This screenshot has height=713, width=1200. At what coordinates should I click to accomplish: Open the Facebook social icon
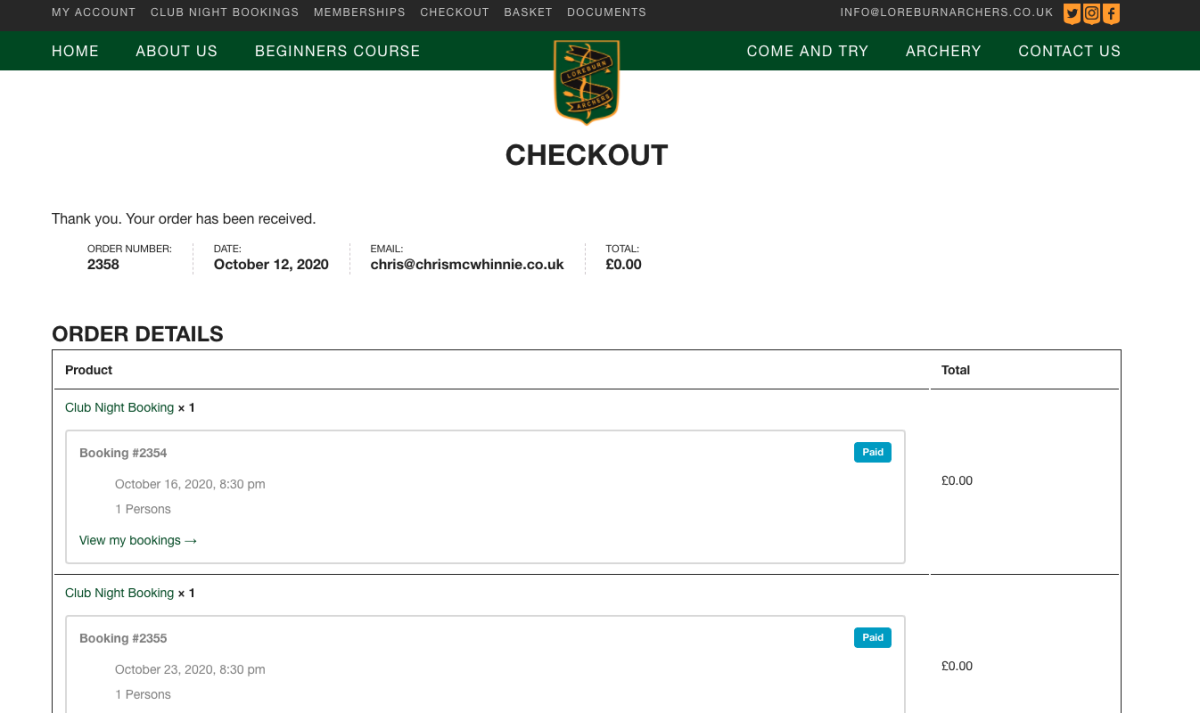[x=1111, y=14]
